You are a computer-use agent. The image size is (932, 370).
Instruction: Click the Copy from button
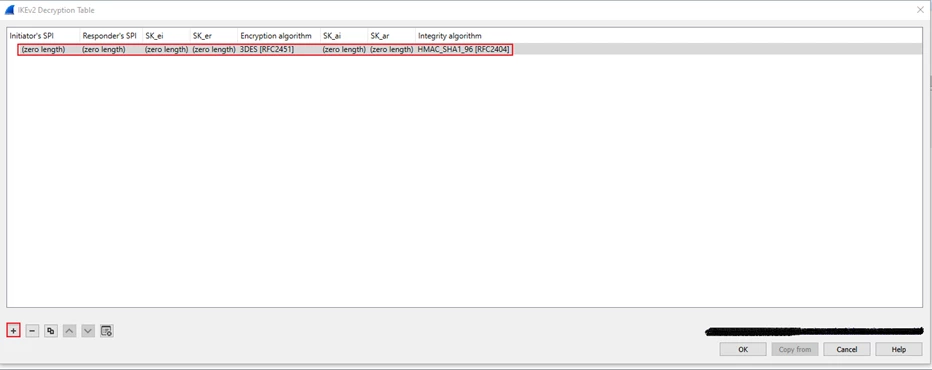click(795, 349)
